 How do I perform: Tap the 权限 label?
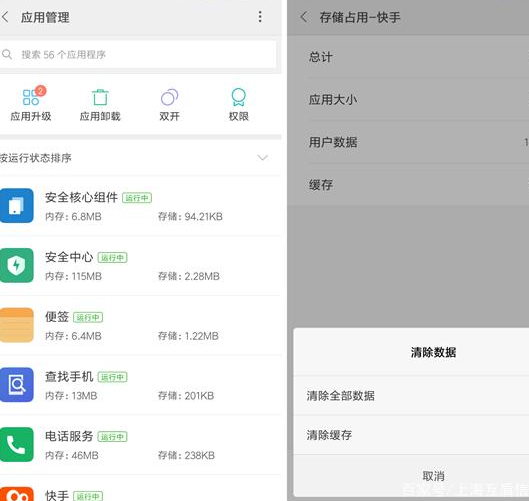(x=239, y=116)
